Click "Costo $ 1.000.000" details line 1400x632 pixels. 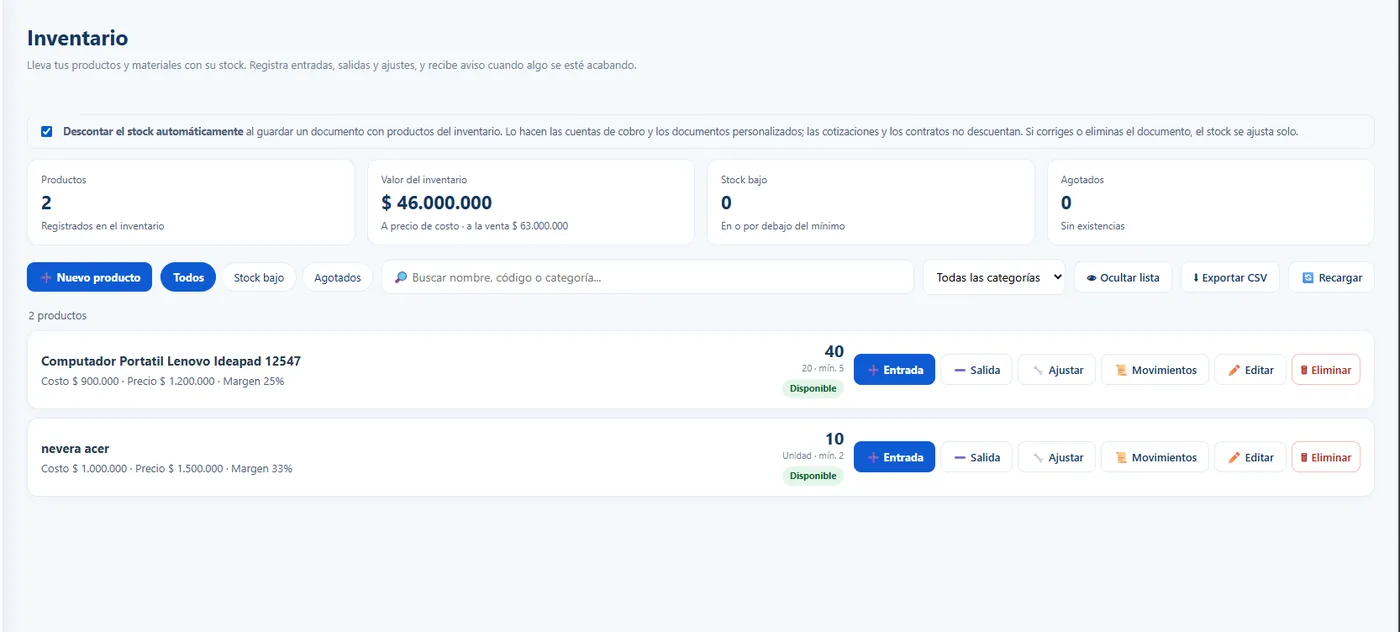click(167, 468)
